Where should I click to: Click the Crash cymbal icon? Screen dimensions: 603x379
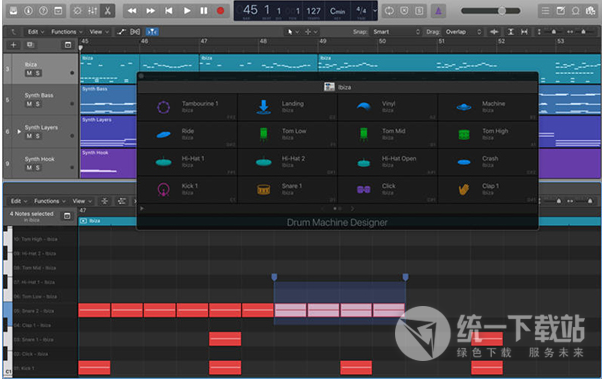(464, 162)
